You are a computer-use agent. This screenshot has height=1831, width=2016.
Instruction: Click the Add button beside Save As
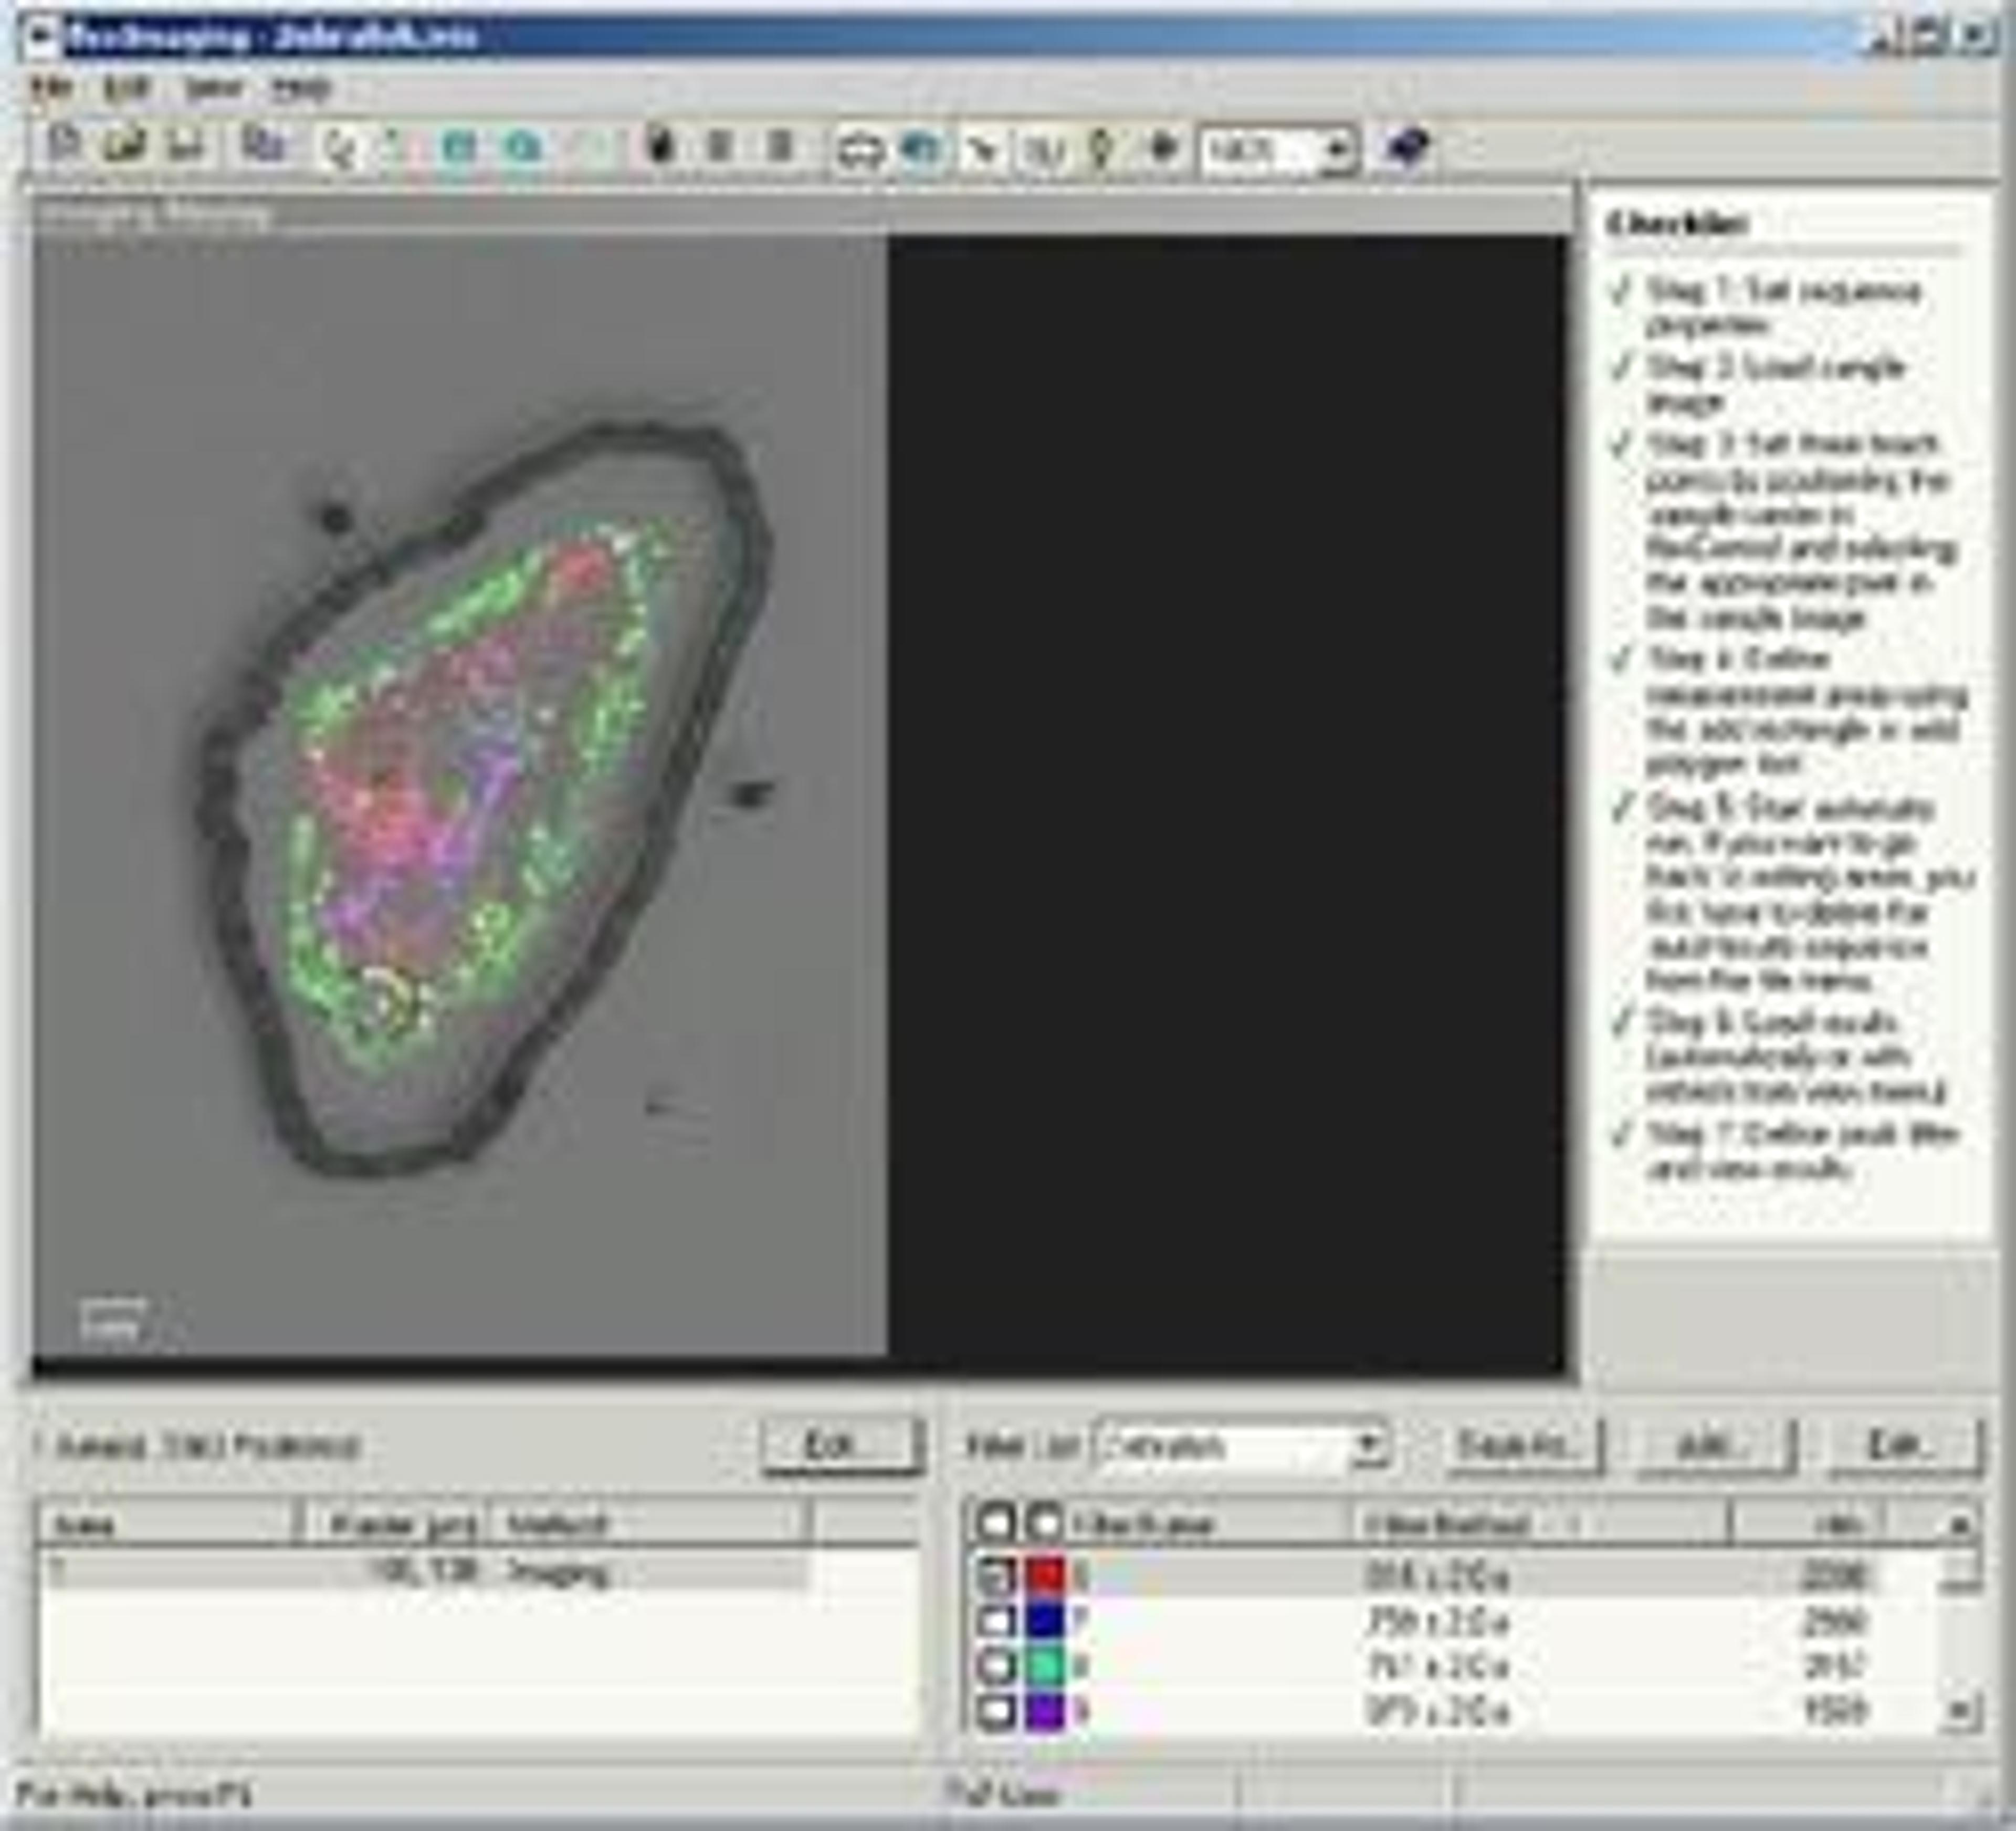(x=1714, y=1446)
